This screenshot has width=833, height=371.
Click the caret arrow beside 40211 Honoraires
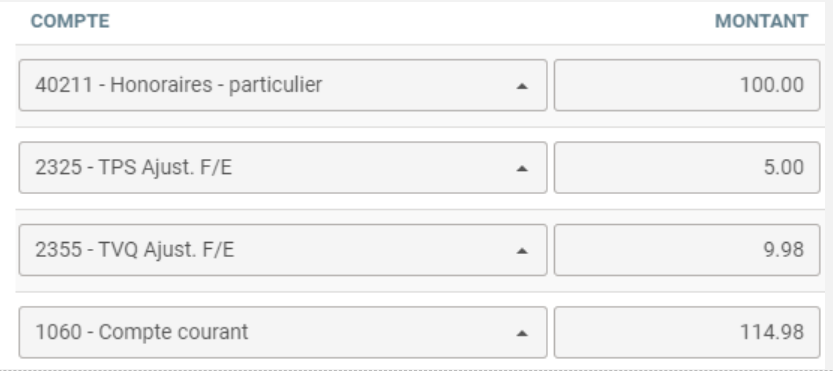pos(522,86)
